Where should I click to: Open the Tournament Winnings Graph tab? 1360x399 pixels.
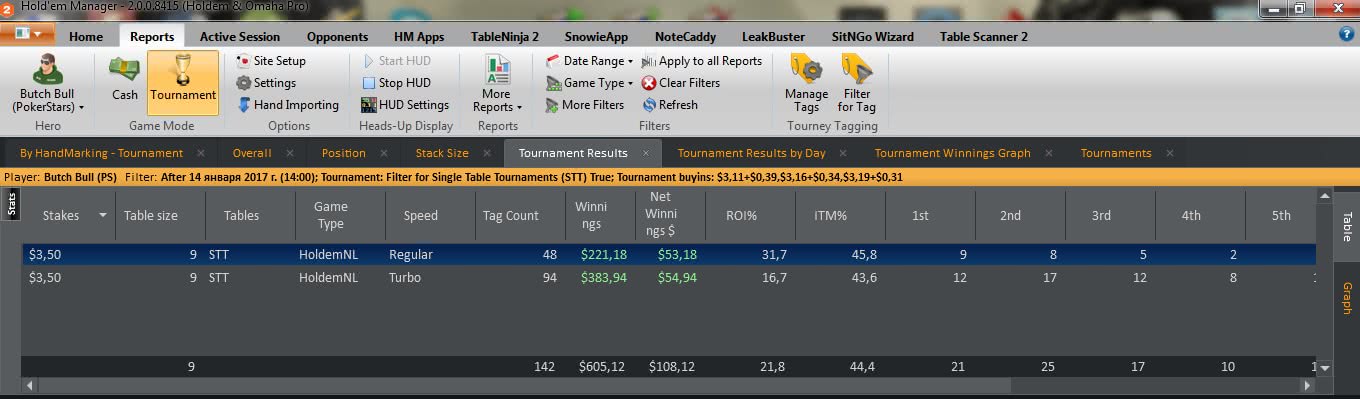(952, 153)
